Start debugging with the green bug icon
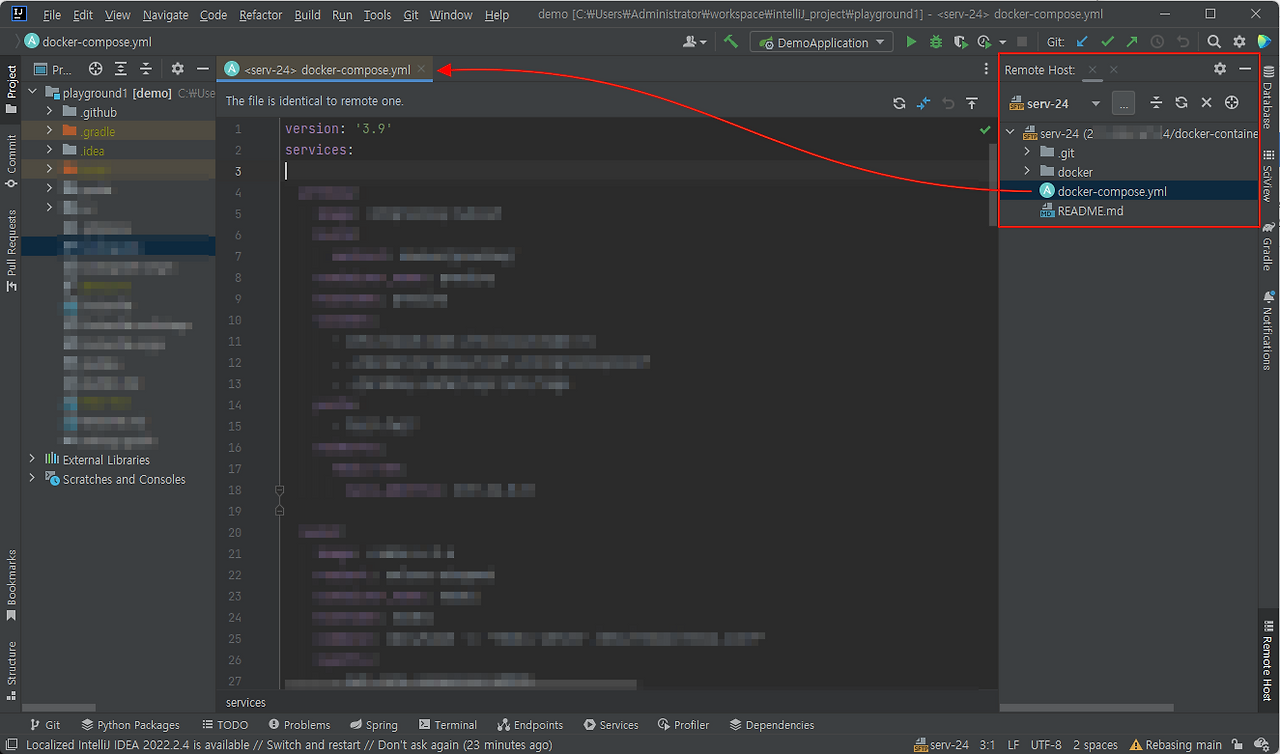The height and width of the screenshot is (754, 1280). [936, 42]
